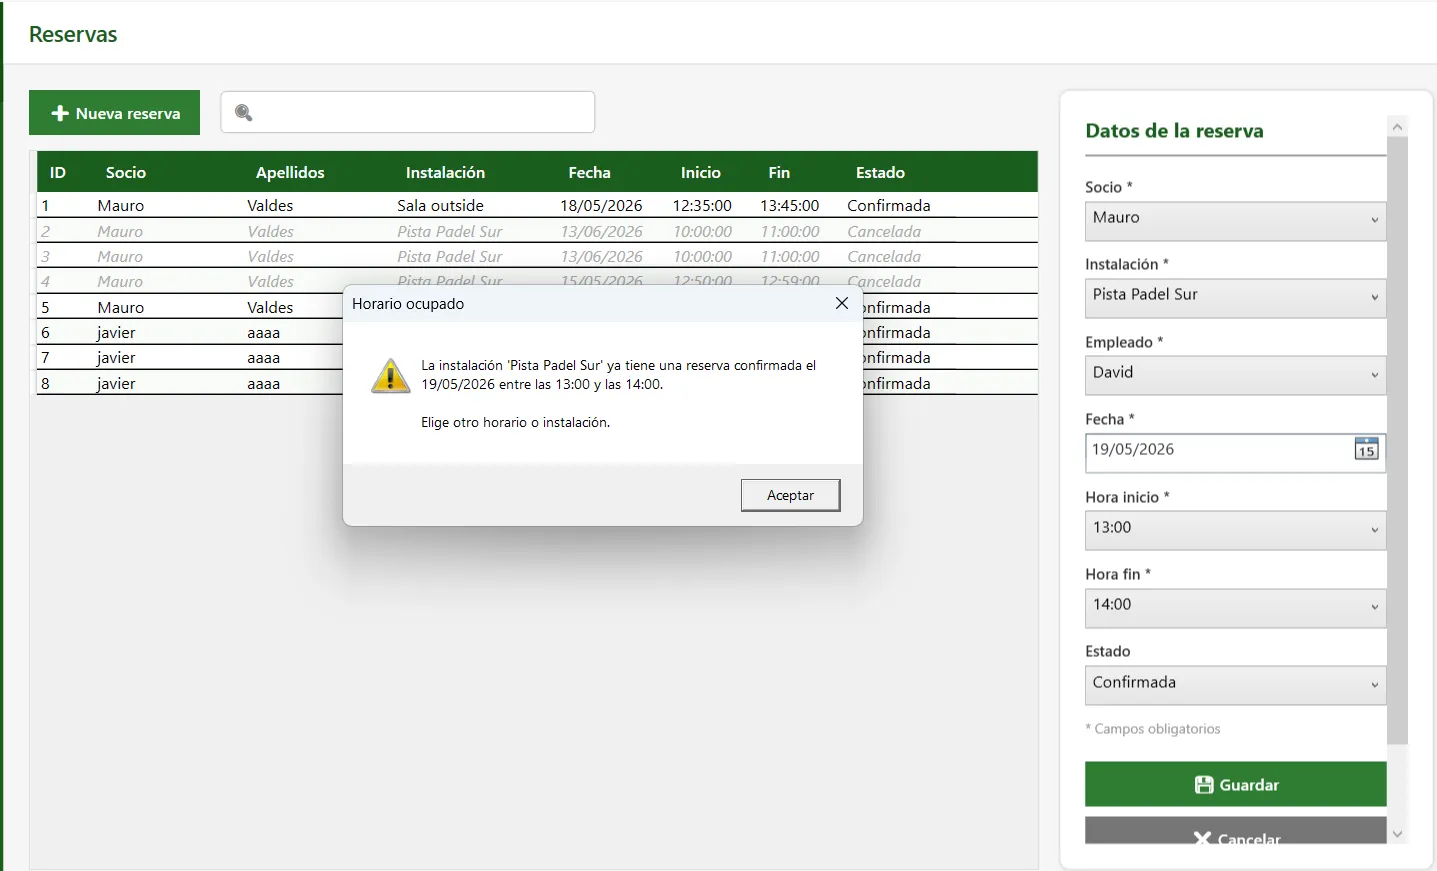Screen dimensions: 1437x871
Task: Click the Cancelar button in form
Action: pos(1236,832)
